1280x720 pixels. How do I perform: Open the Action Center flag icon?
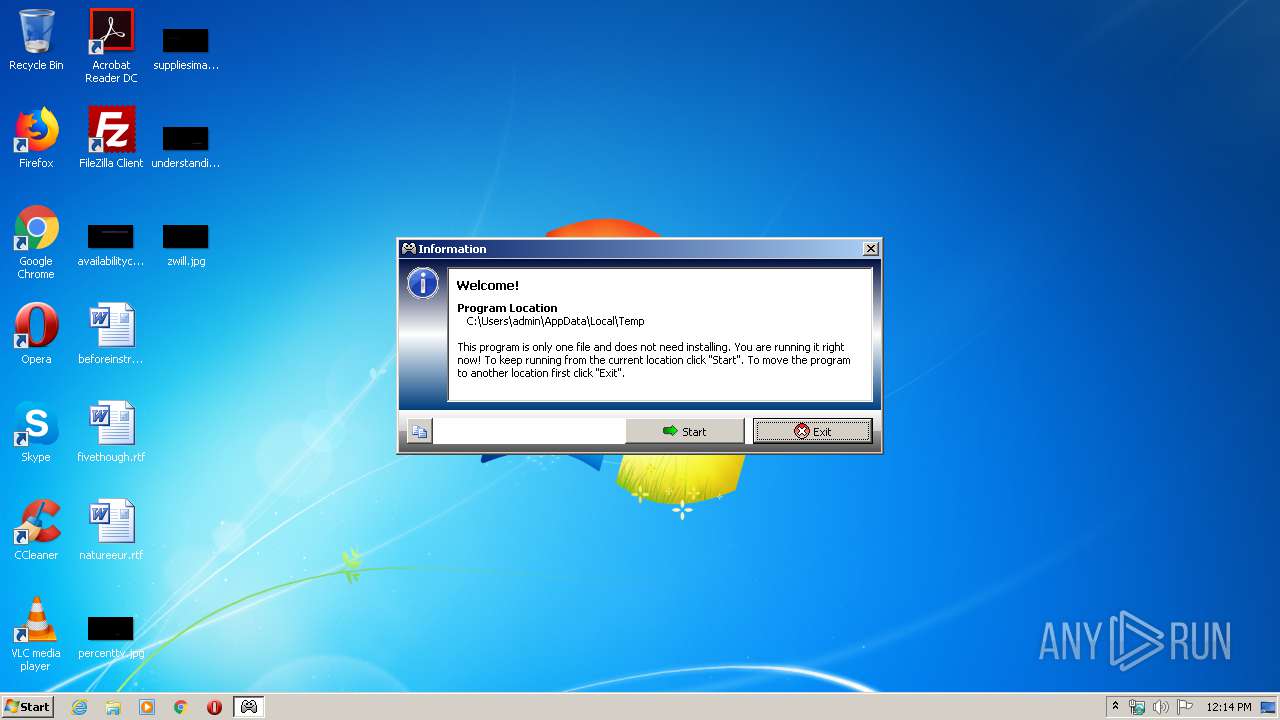[1185, 707]
